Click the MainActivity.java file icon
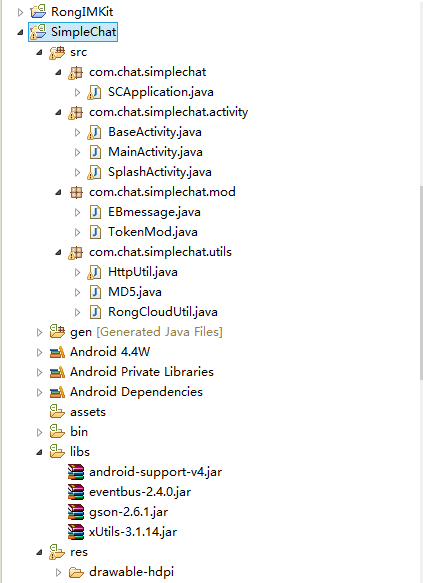This screenshot has width=423, height=583. [x=95, y=152]
